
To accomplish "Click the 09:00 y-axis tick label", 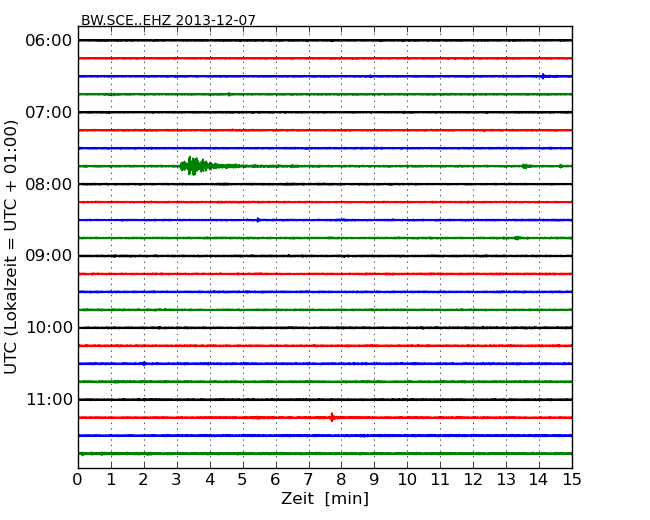I will (x=49, y=256).
